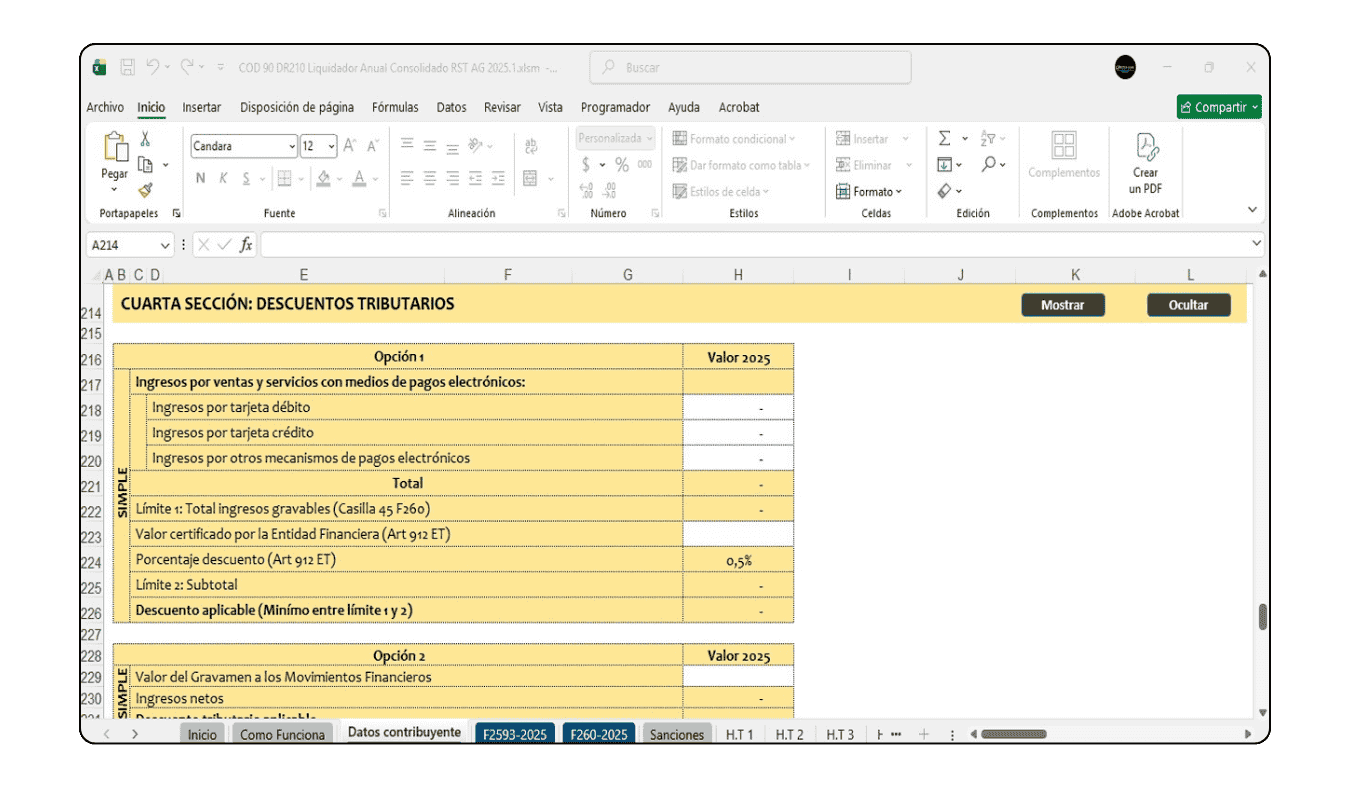Click the Clear eraser icon
The image size is (1350, 788).
click(944, 191)
